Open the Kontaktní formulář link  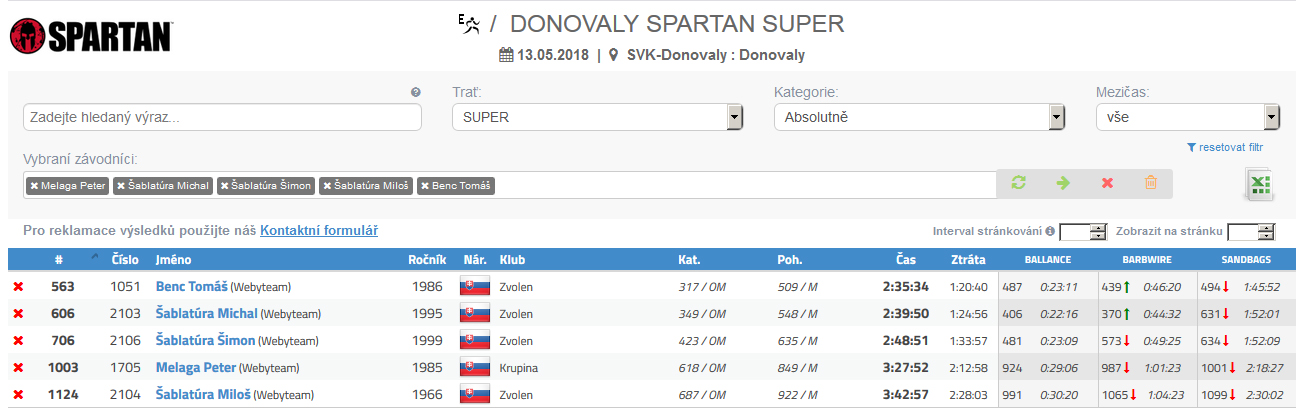click(x=319, y=231)
